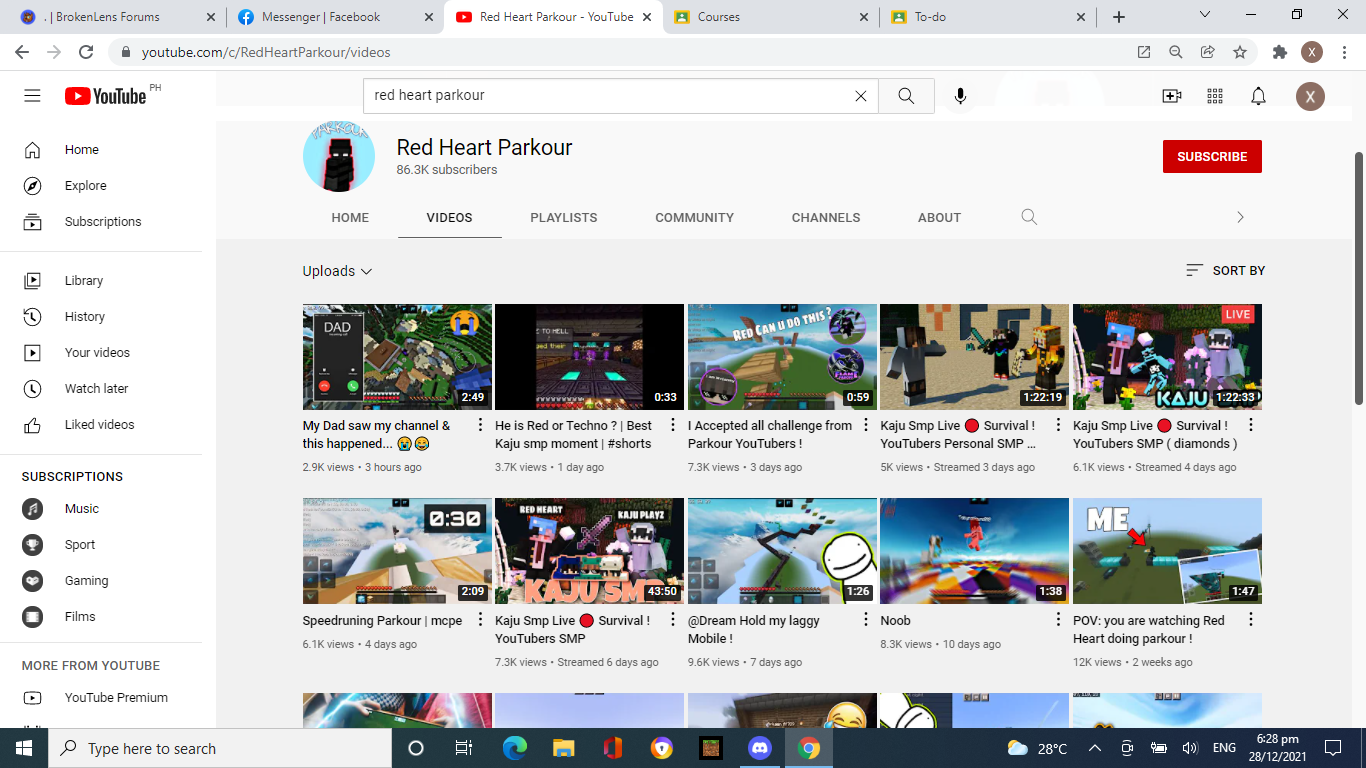Image resolution: width=1366 pixels, height=768 pixels.
Task: Open the CHANNELS channel tab
Action: click(x=826, y=217)
